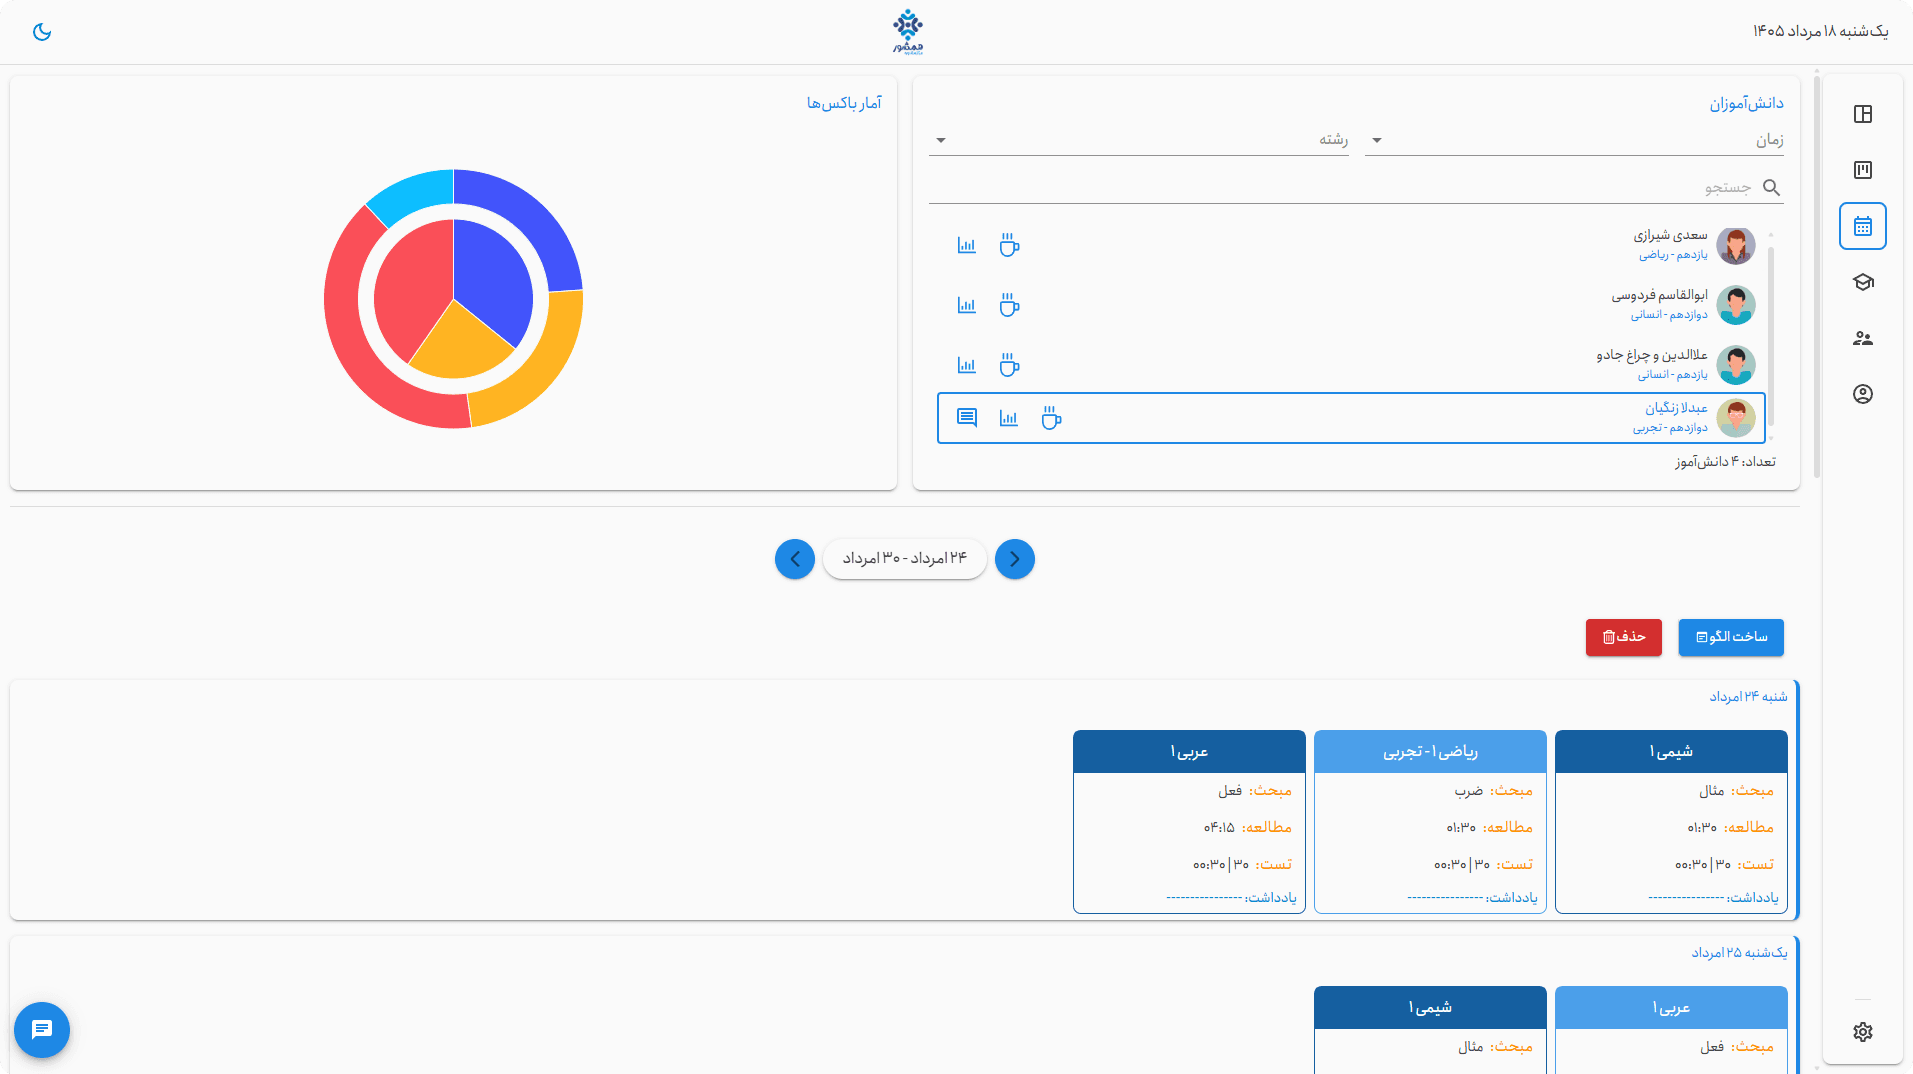This screenshot has width=1913, height=1074.
Task: Open the ریاضی ۱ - تجربی card header
Action: (x=1430, y=751)
